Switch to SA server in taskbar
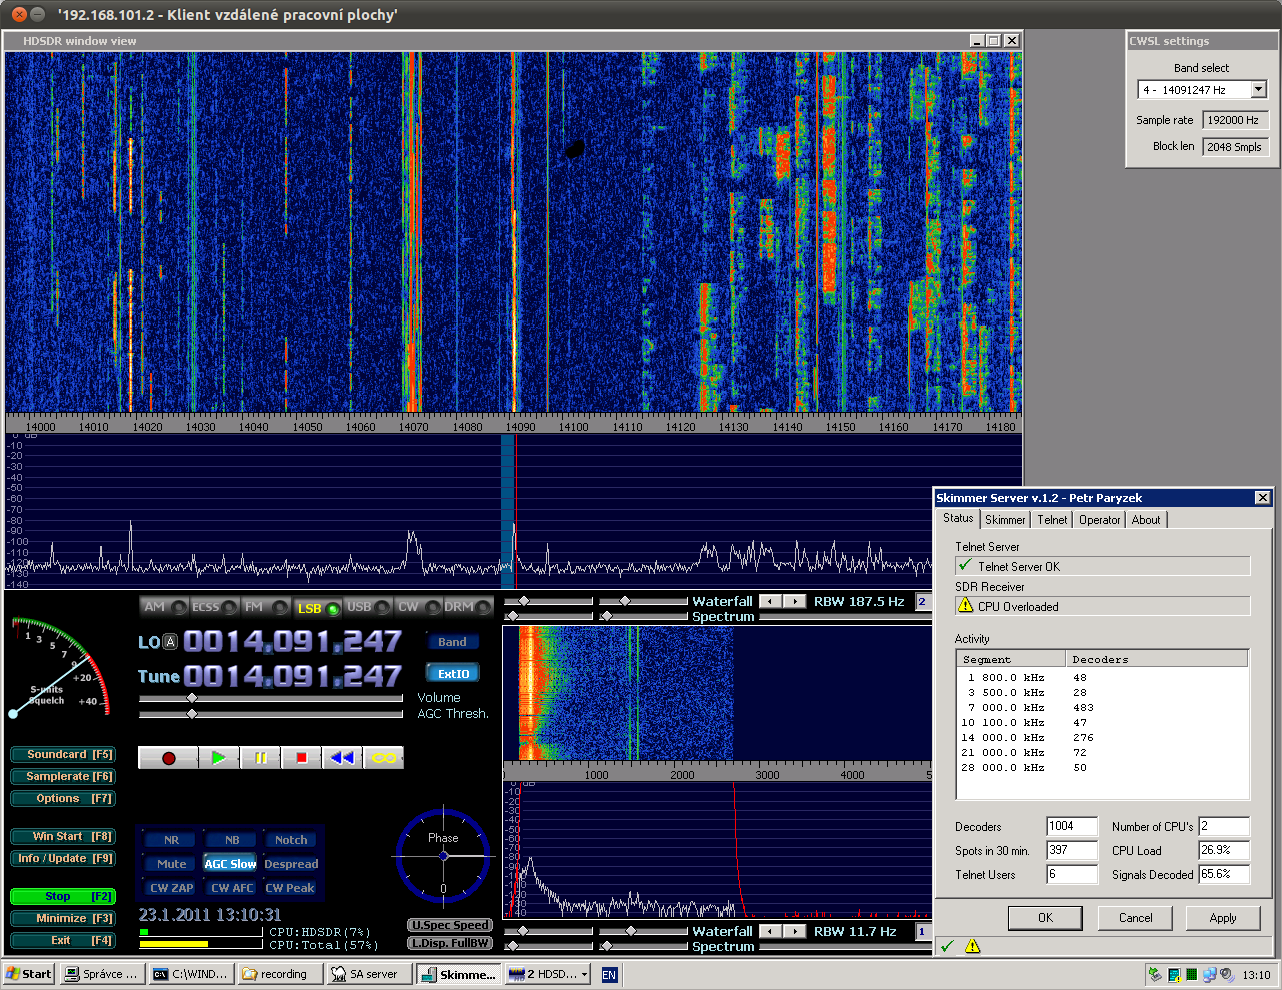 pyautogui.click(x=368, y=974)
